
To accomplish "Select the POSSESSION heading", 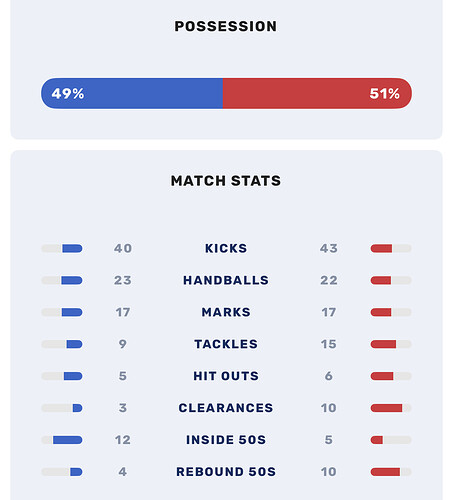I will click(x=226, y=26).
